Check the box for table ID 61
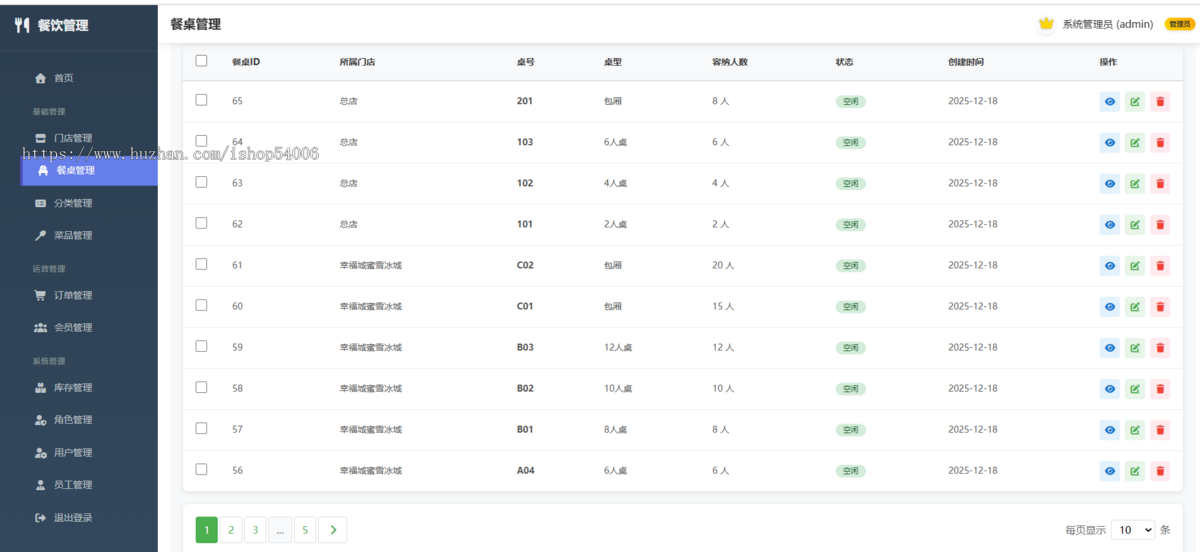This screenshot has height=552, width=1200. 201,264
